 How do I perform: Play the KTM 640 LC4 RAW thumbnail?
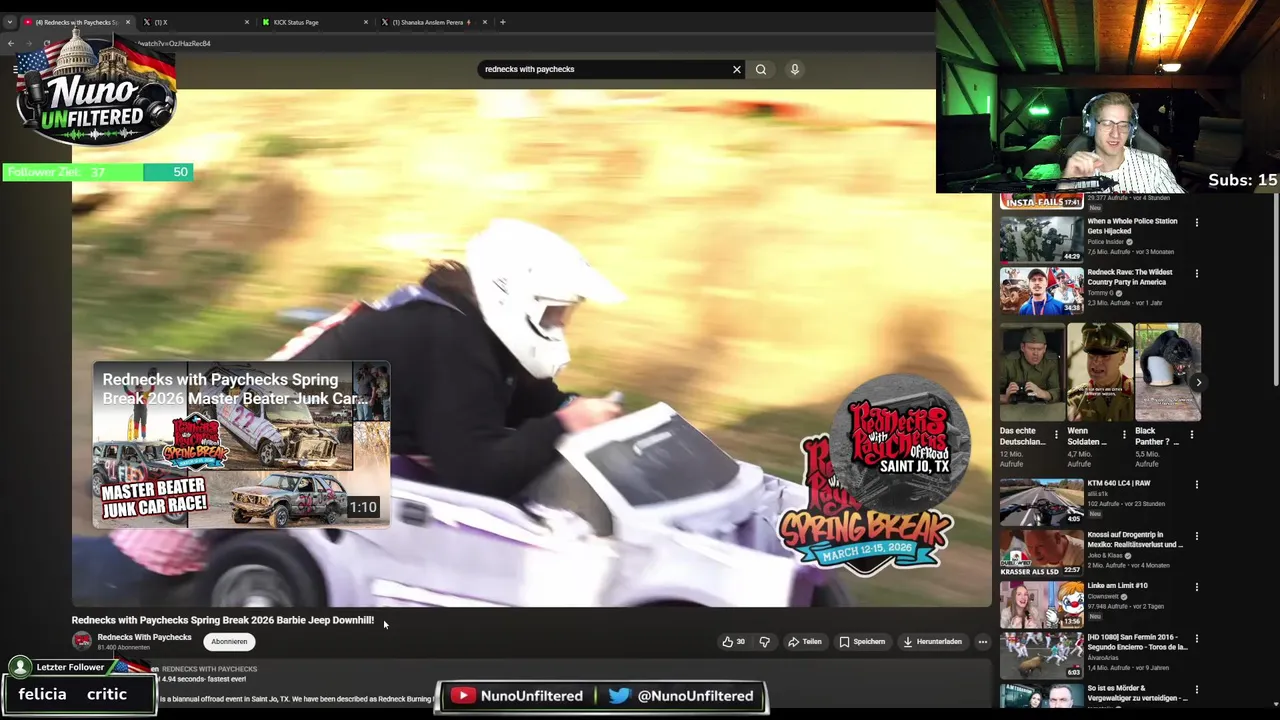click(1041, 500)
